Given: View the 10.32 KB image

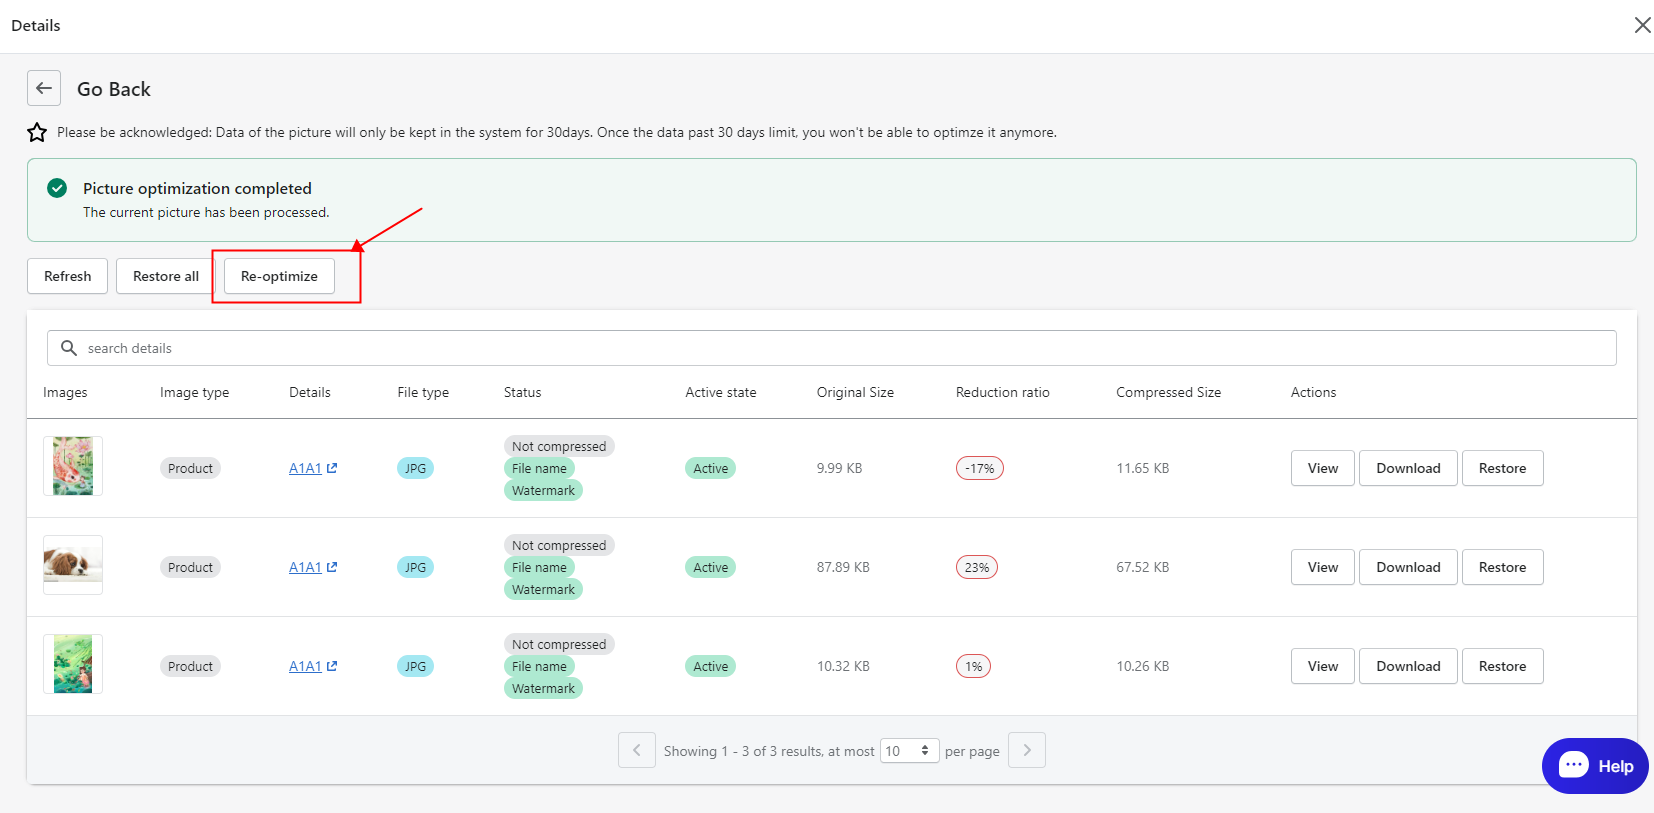Looking at the screenshot, I should point(1323,666).
